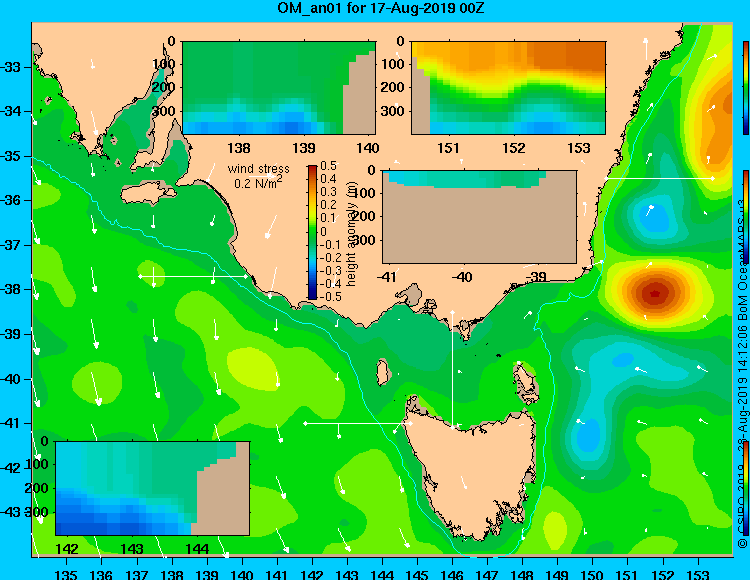Viewport: 750px width, 580px height.
Task: Click the "BoM OceanMAPS" vertical credit text
Action: [x=742, y=258]
